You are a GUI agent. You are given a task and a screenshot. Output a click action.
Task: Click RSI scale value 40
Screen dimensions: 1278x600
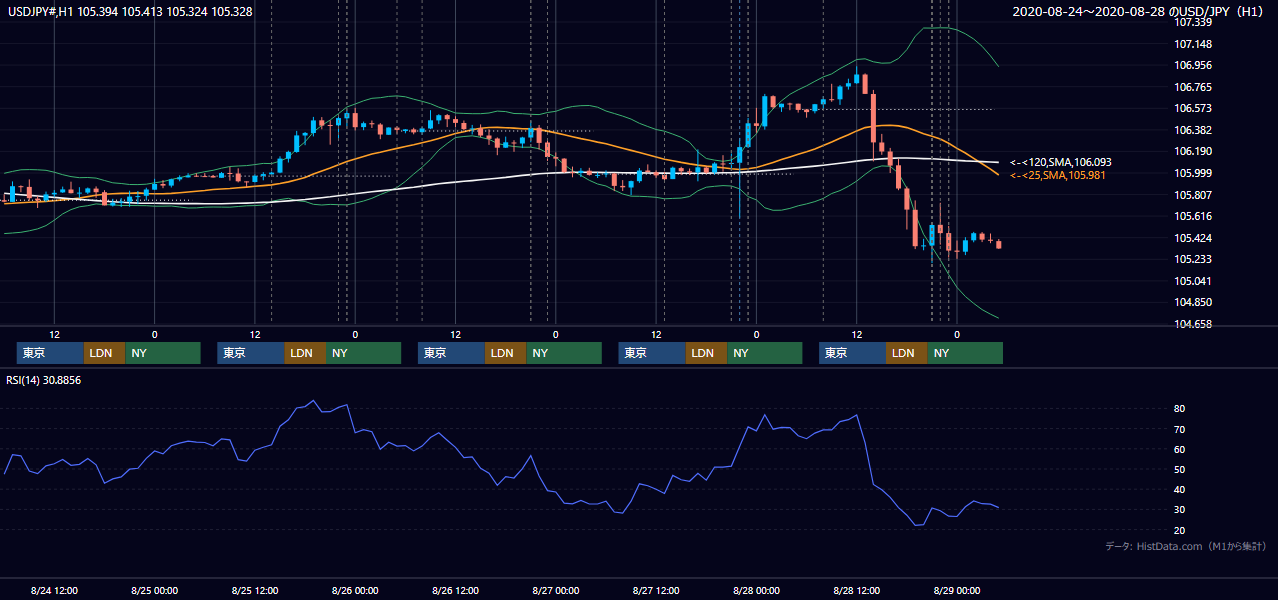coord(1180,489)
